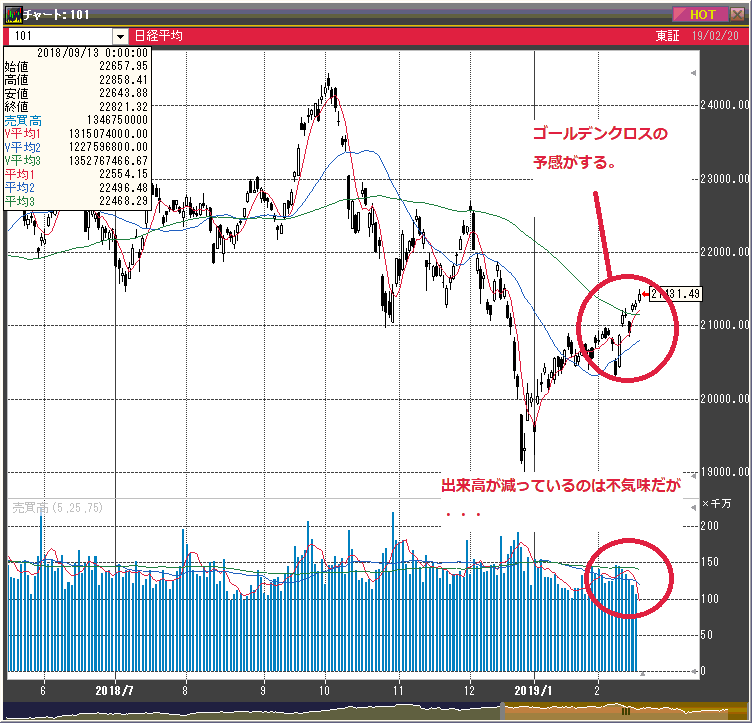752x723 pixels.
Task: Click the grip handle in orange navigator region
Action: pos(625,711)
